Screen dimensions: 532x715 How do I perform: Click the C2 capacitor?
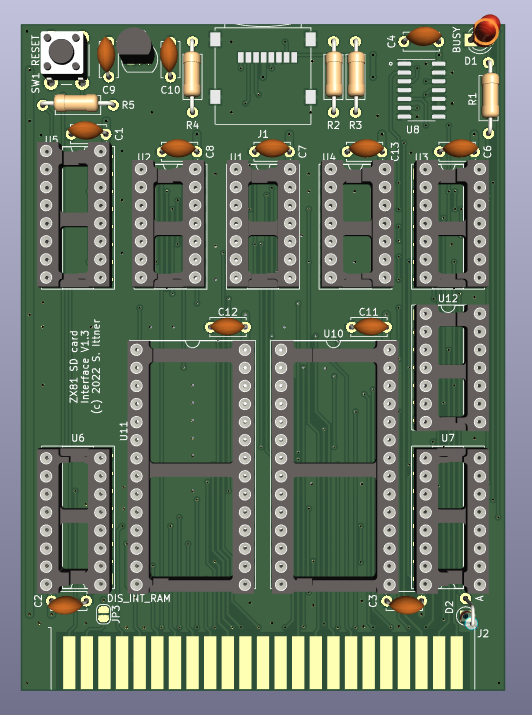(x=66, y=605)
